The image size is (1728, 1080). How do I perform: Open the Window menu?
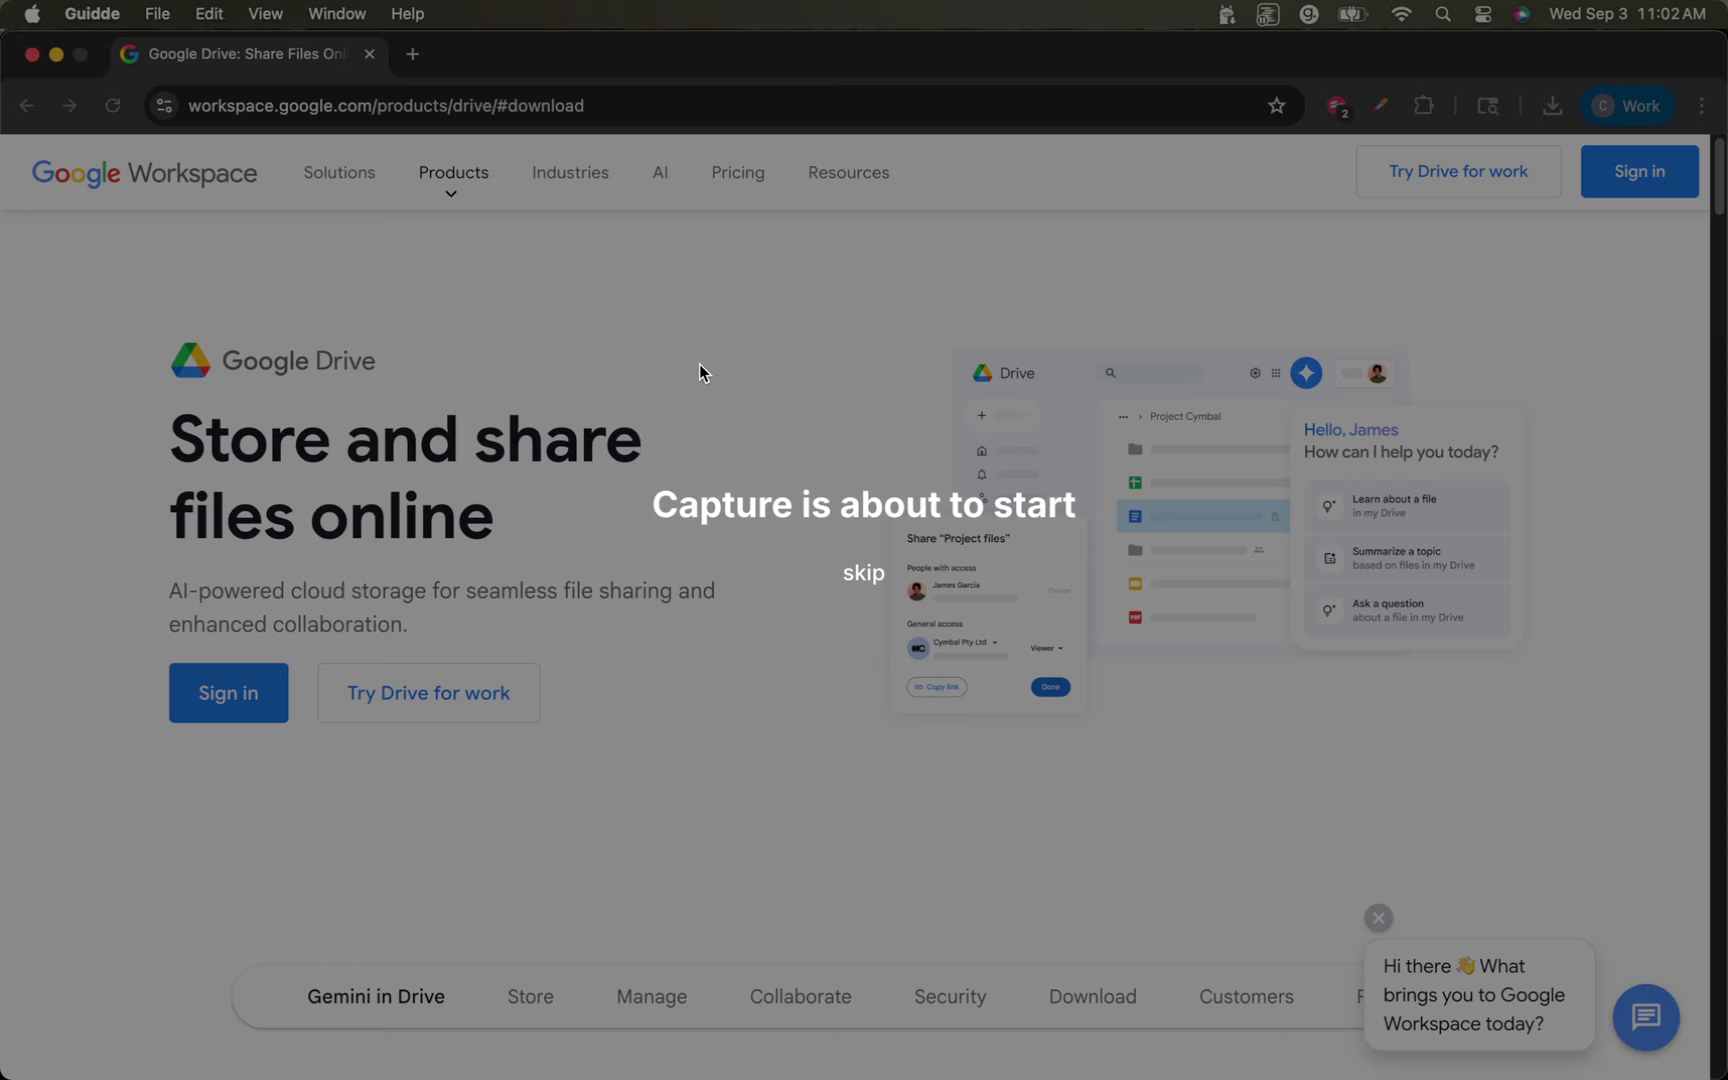(337, 14)
